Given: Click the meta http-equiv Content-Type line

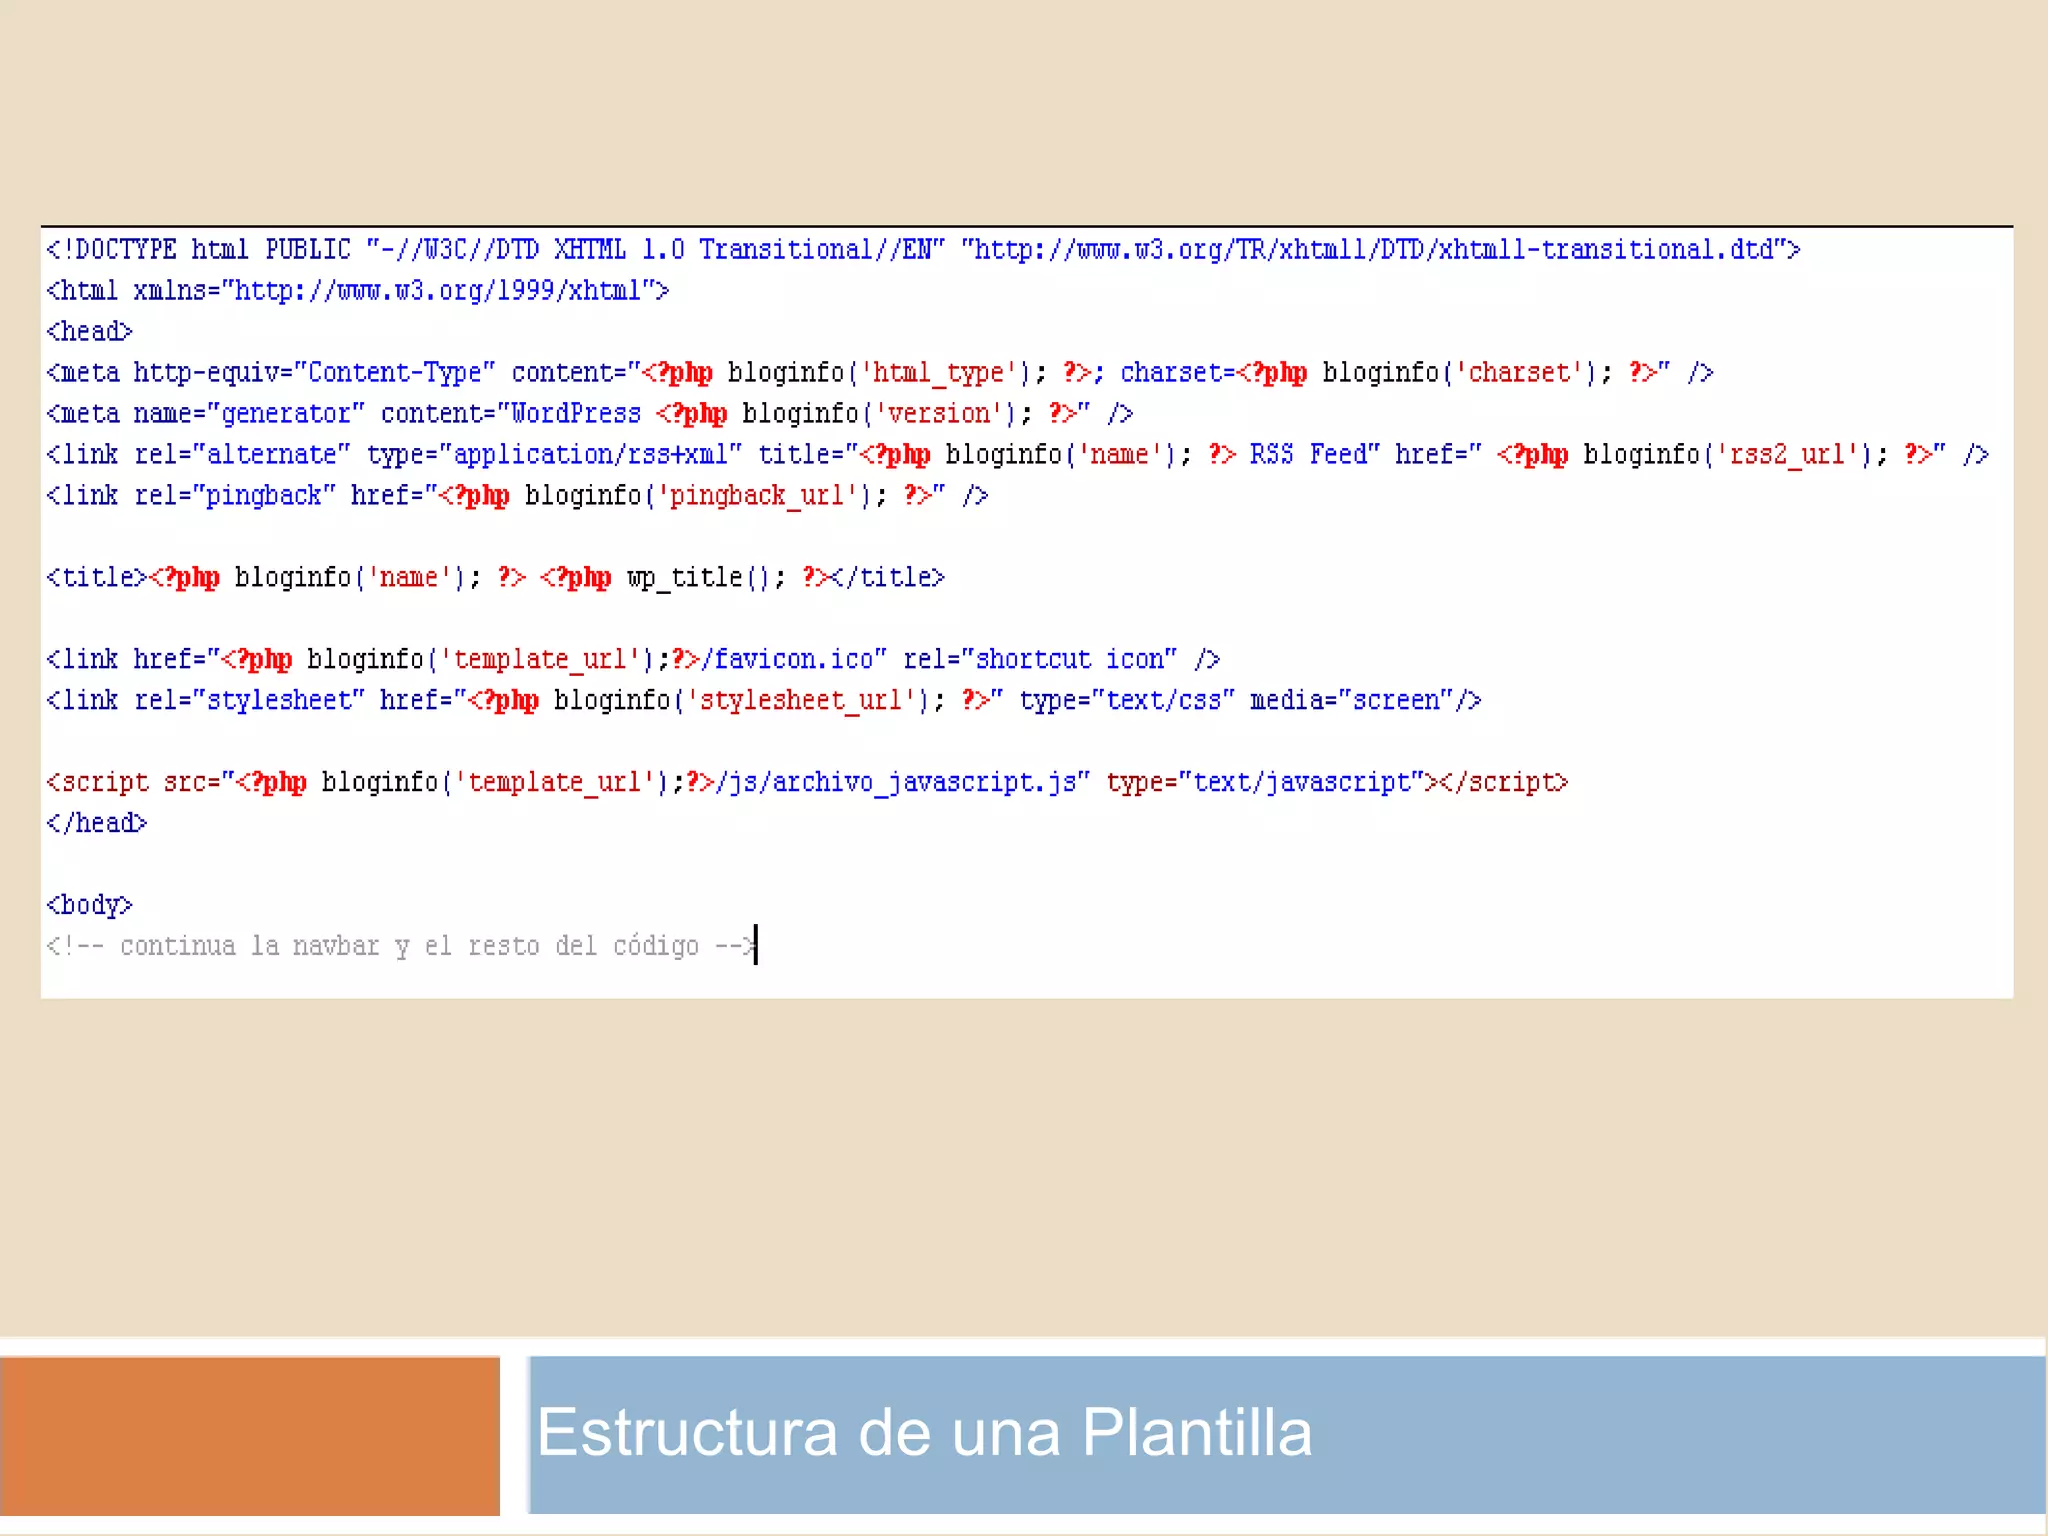Looking at the screenshot, I should coord(880,372).
